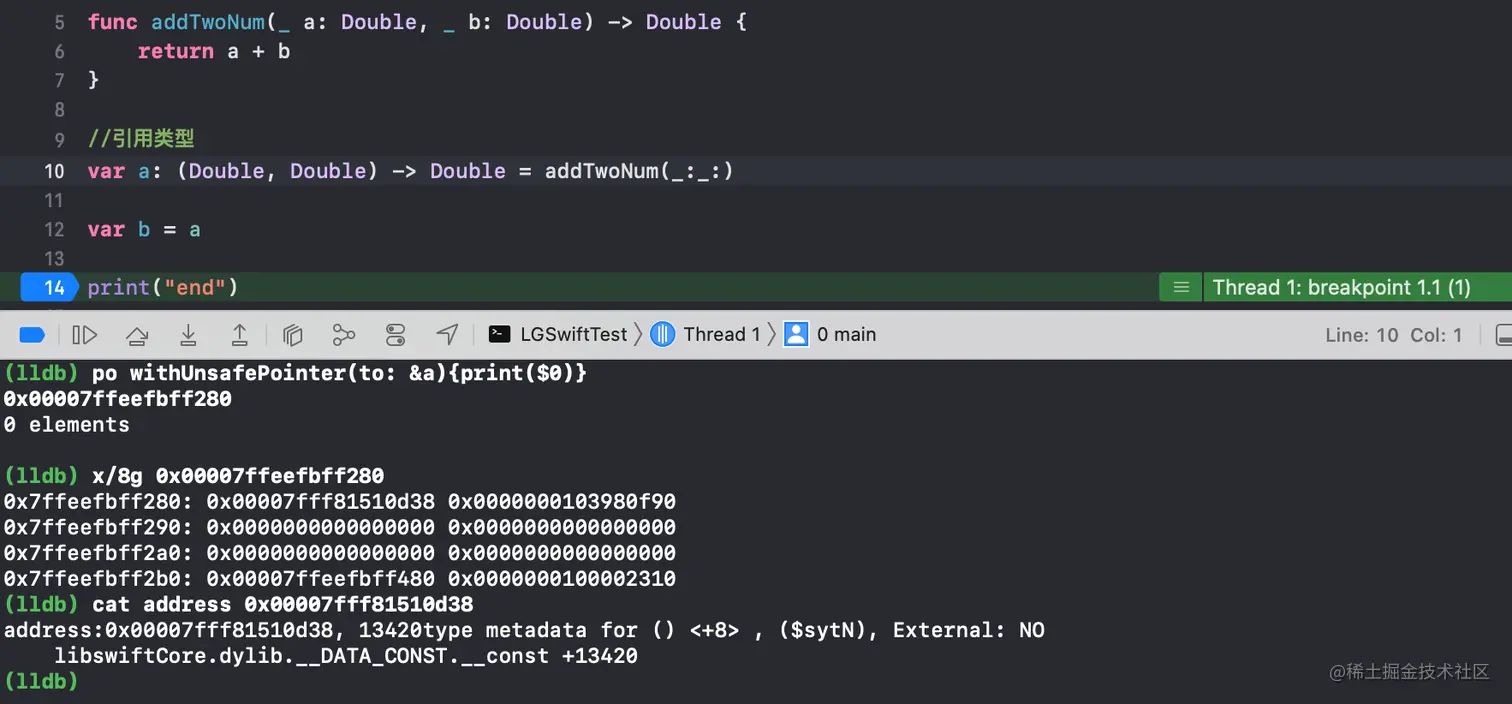The width and height of the screenshot is (1512, 704).
Task: Click the 0x0000000100002310 value in the memory dump
Action: click(x=562, y=579)
